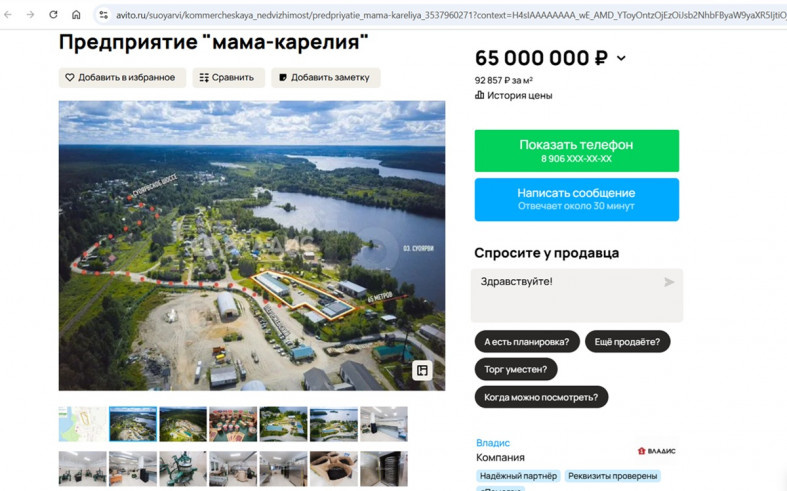Open the Владис seller profile link

tap(493, 443)
